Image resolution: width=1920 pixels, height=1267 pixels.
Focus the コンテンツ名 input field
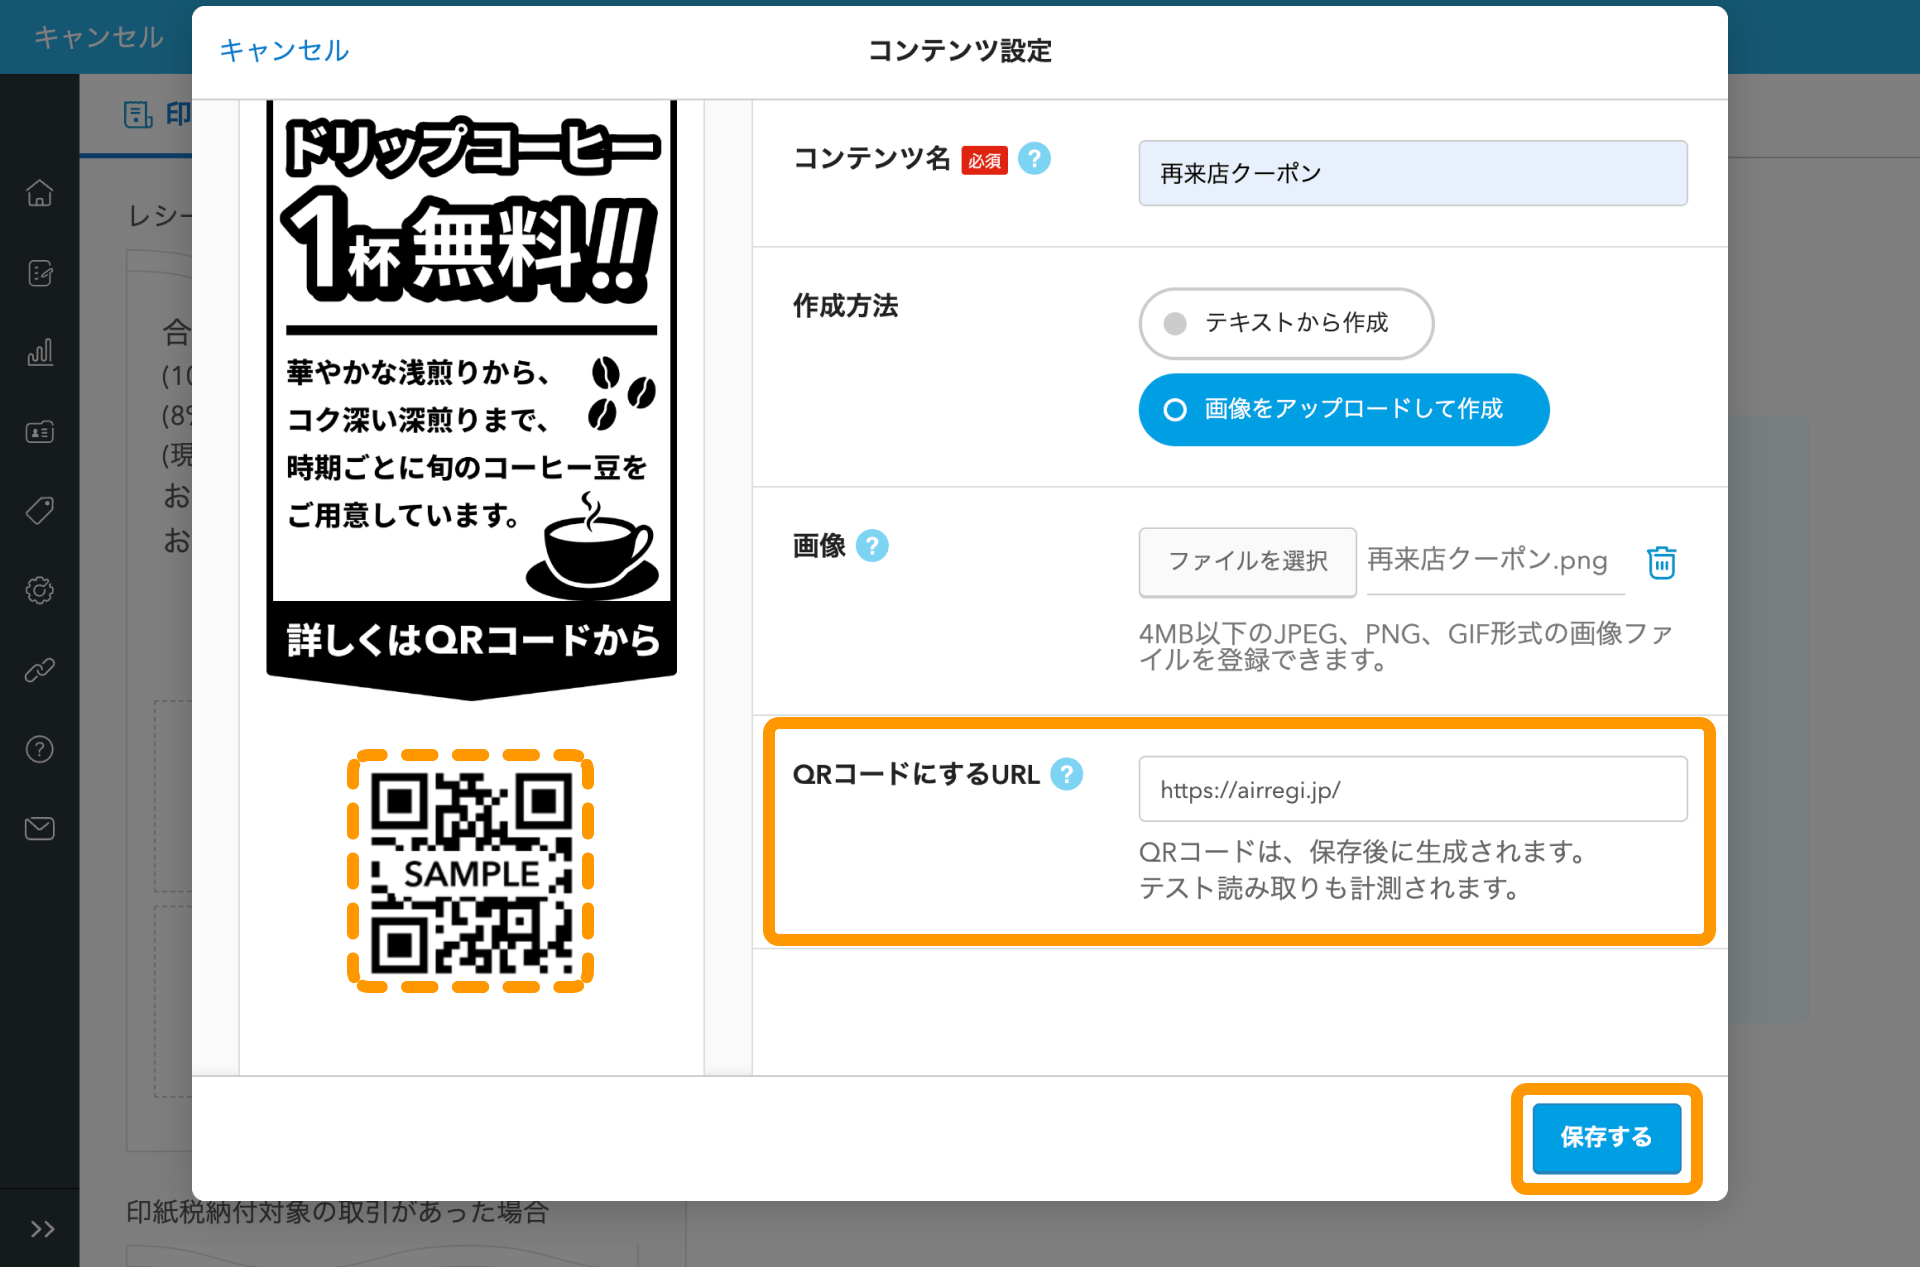(x=1413, y=173)
